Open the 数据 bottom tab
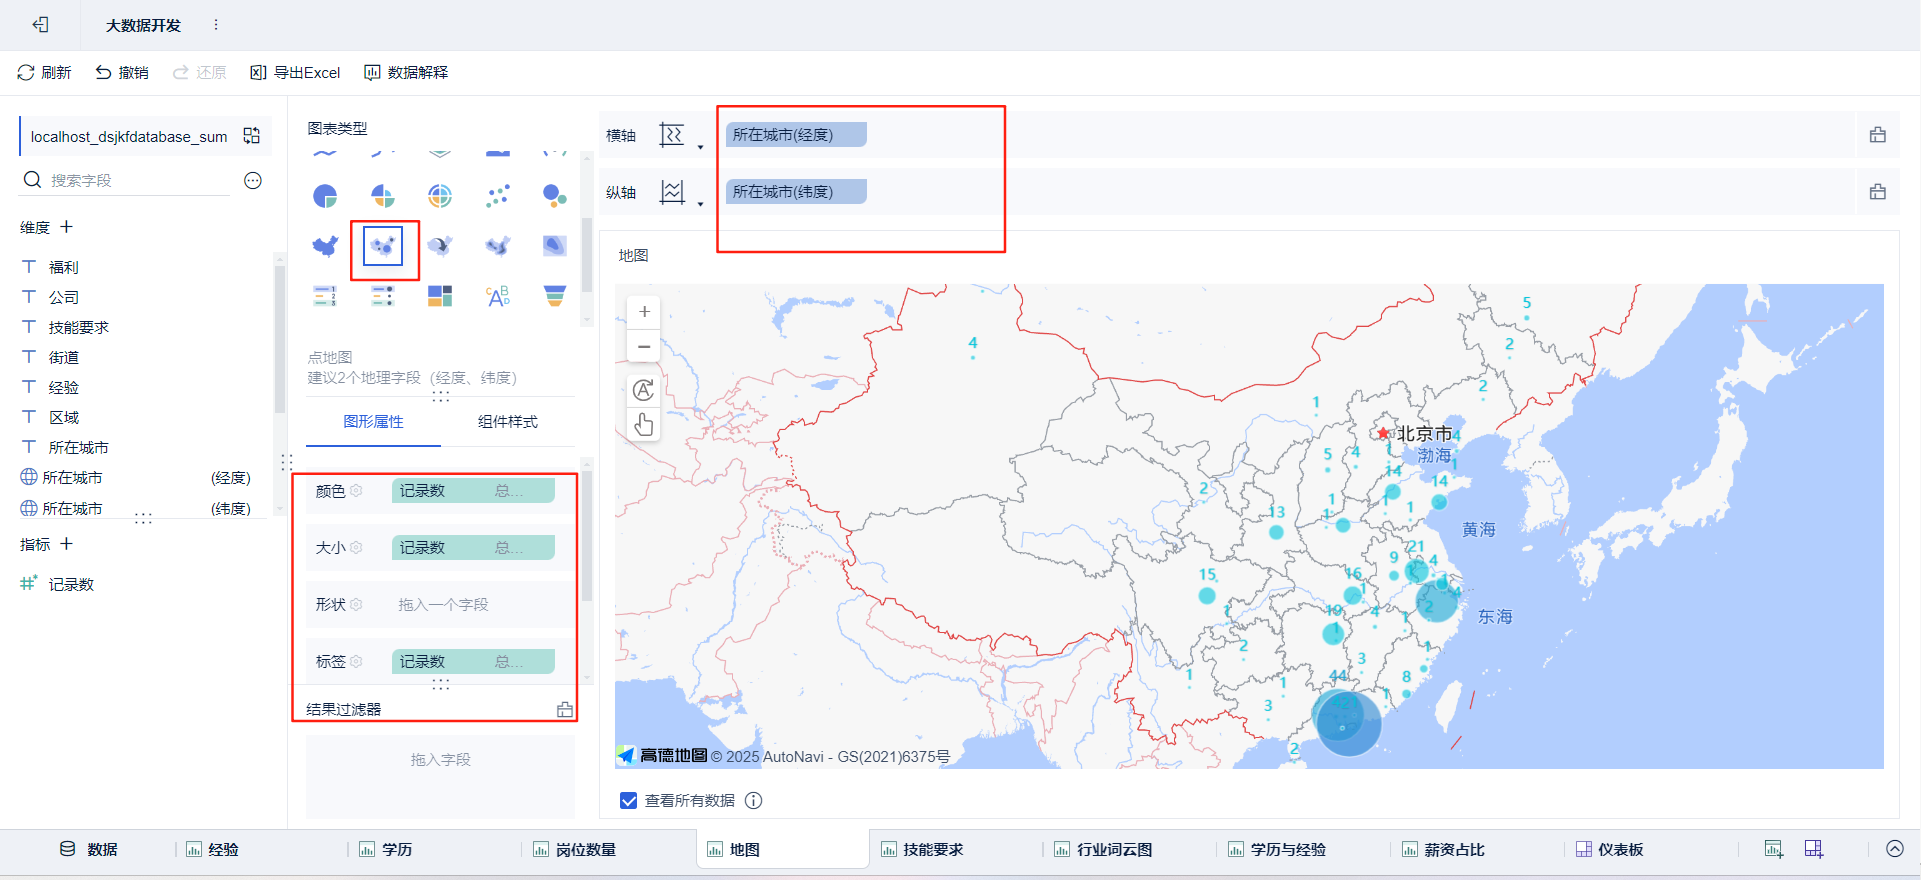Viewport: 1921px width, 880px height. [89, 850]
